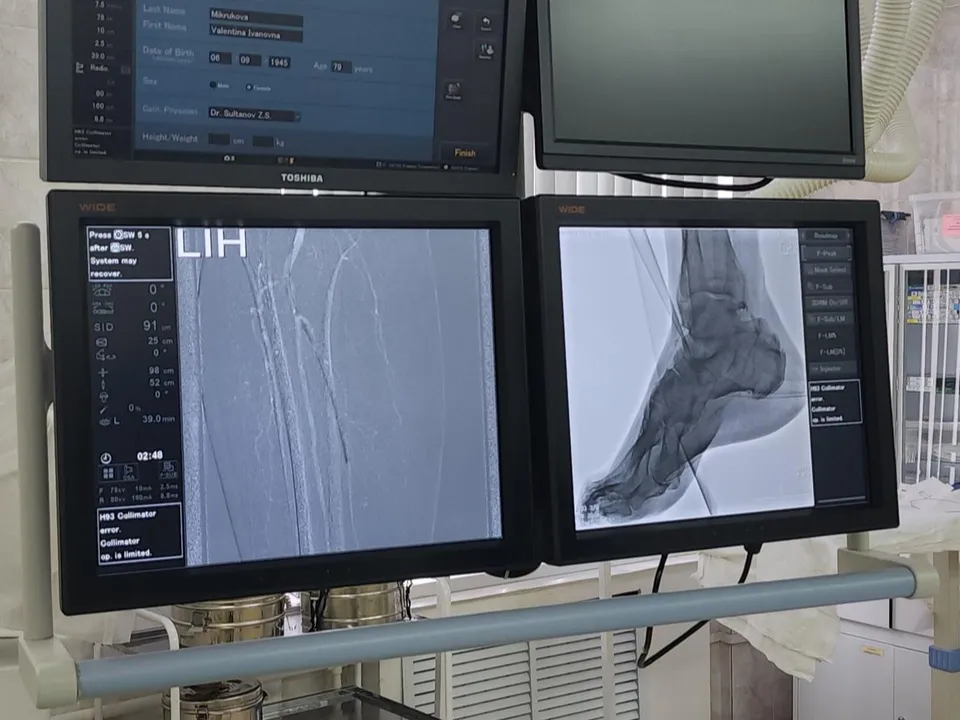This screenshot has width=960, height=720.
Task: Click the birth year field 1945
Action: [279, 61]
